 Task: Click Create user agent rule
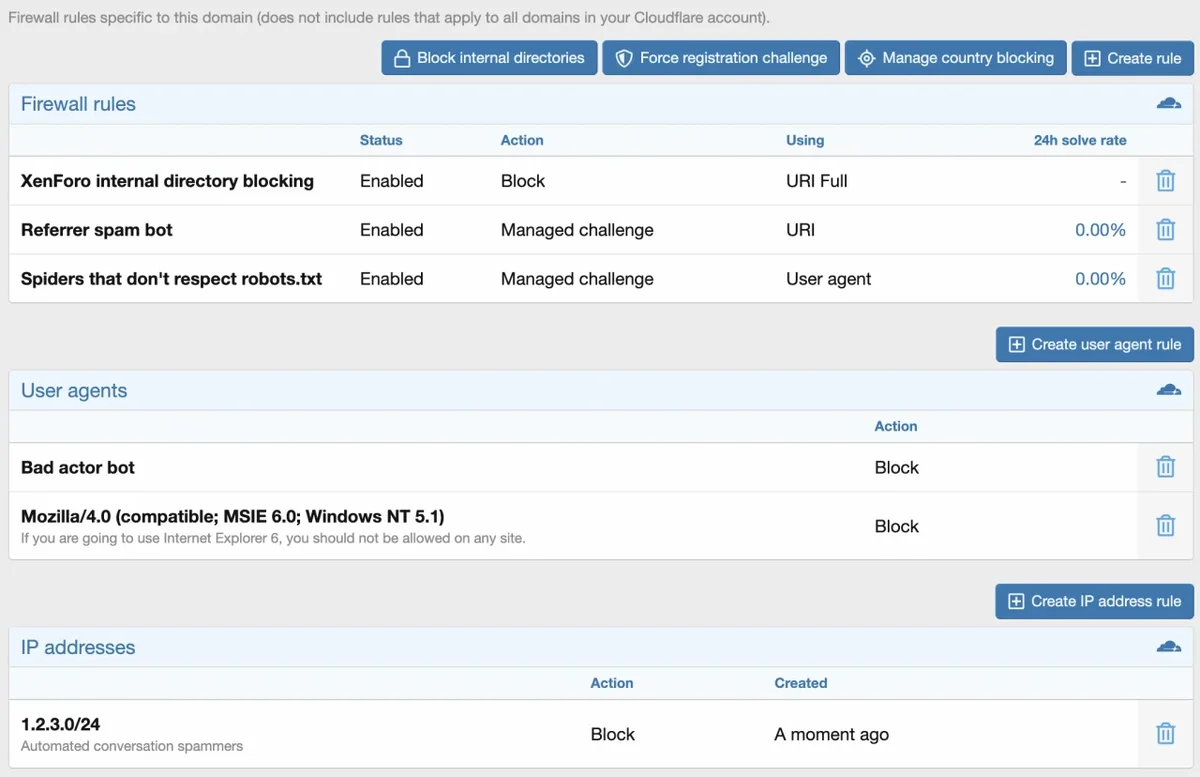coord(1094,344)
